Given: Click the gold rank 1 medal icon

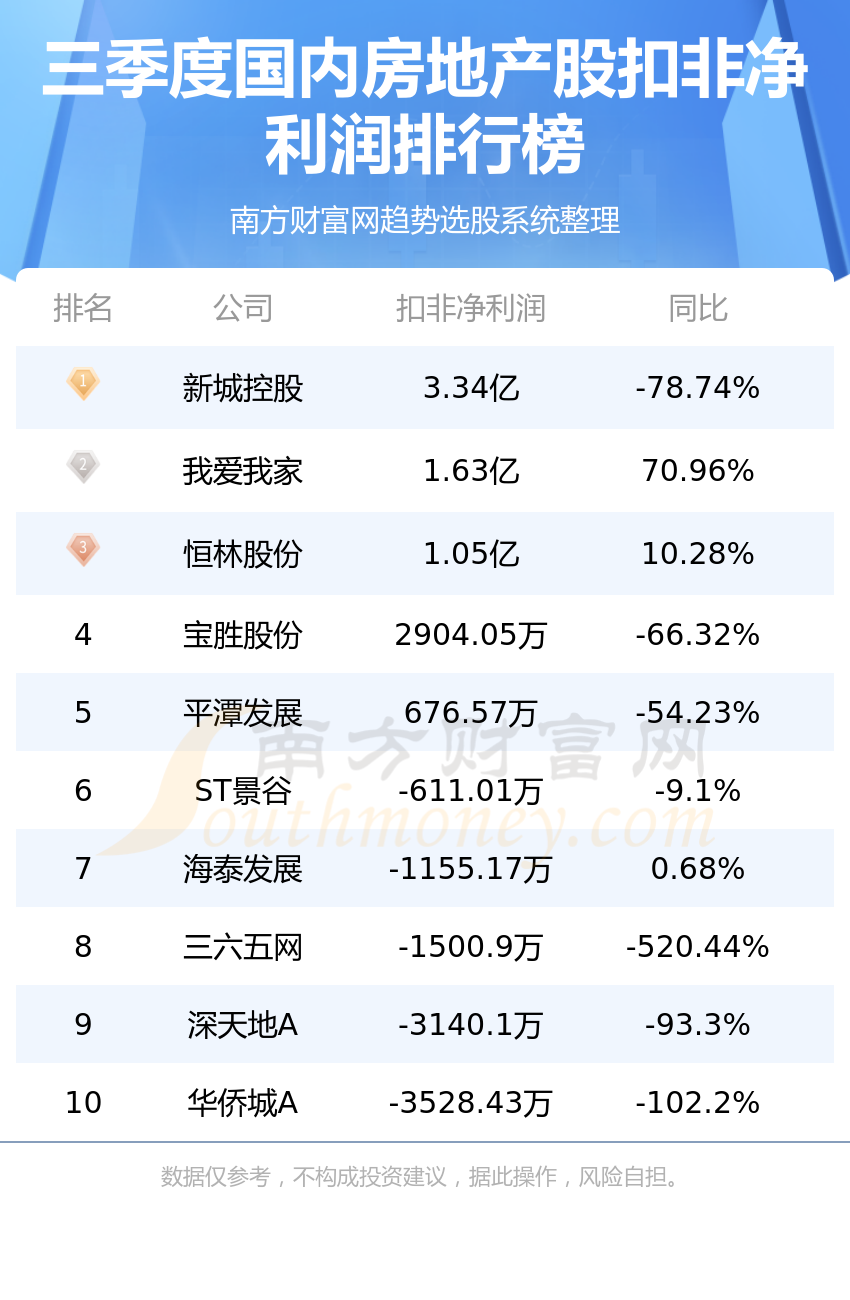Looking at the screenshot, I should click(83, 384).
